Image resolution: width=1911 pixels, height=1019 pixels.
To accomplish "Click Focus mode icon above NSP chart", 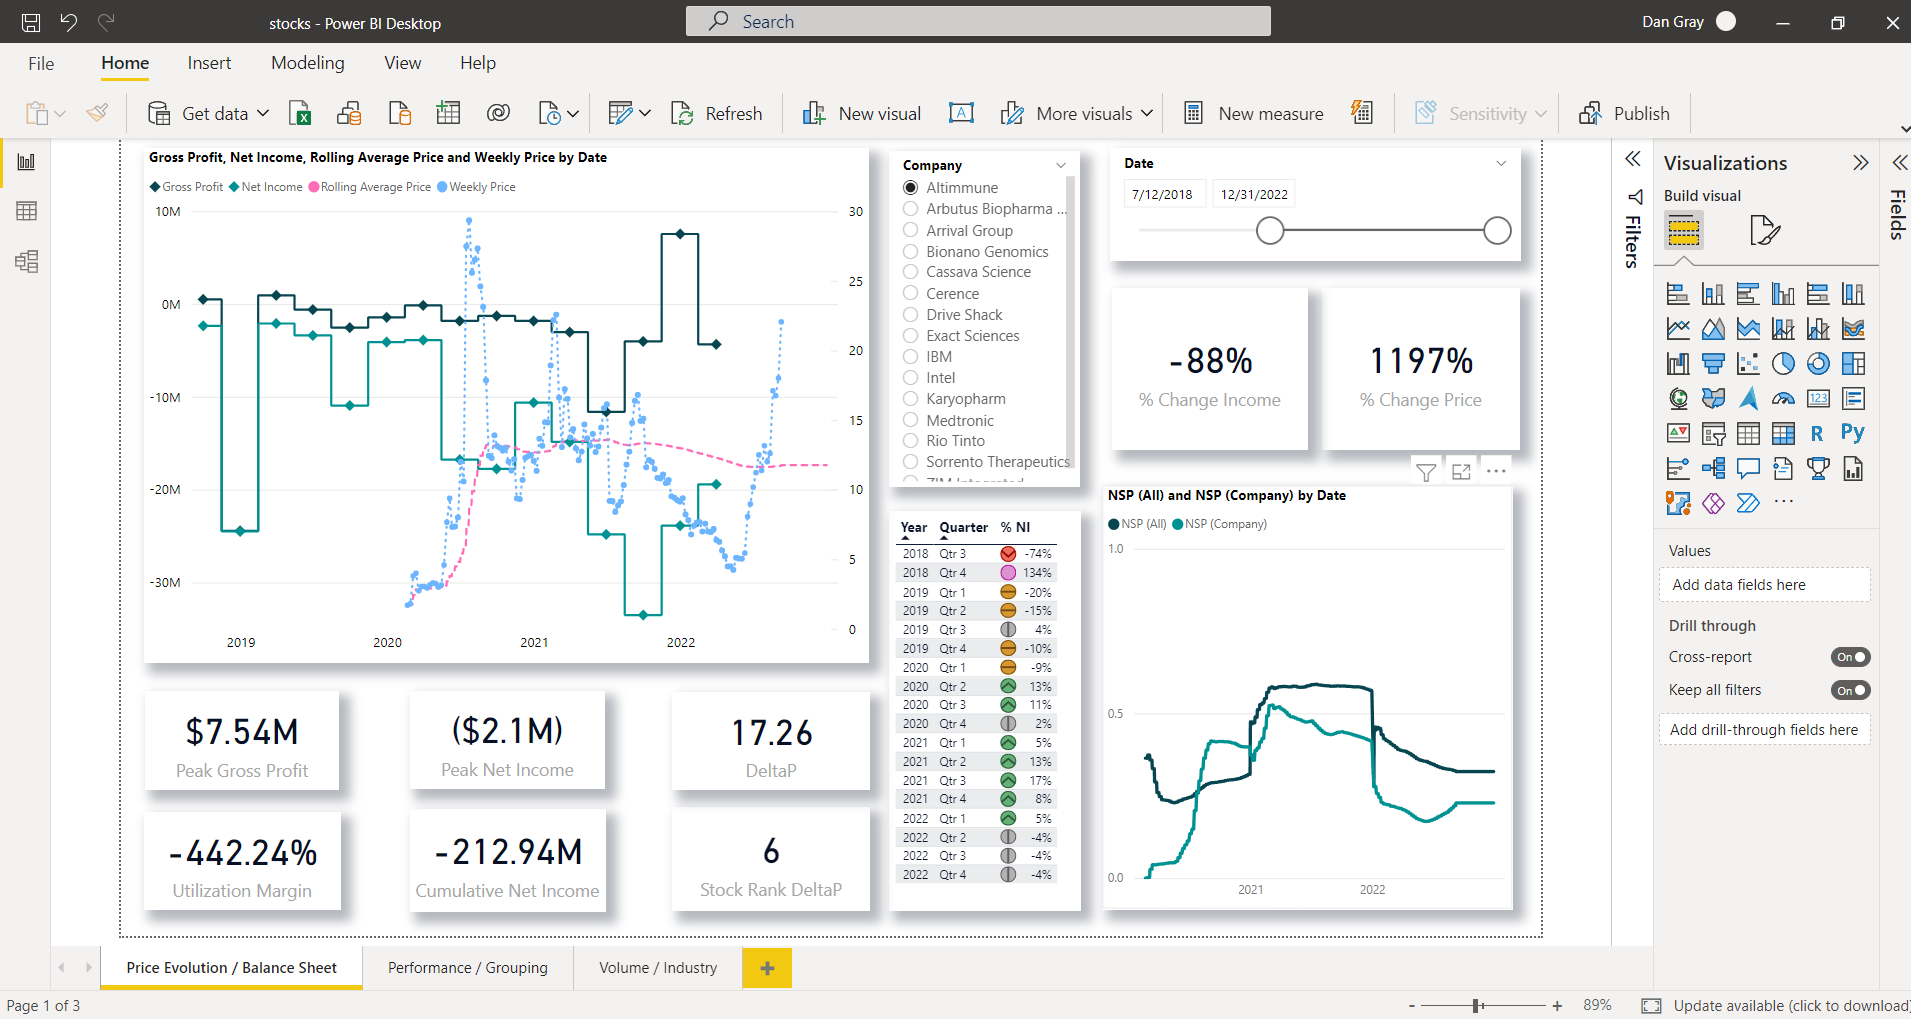I will [1461, 472].
